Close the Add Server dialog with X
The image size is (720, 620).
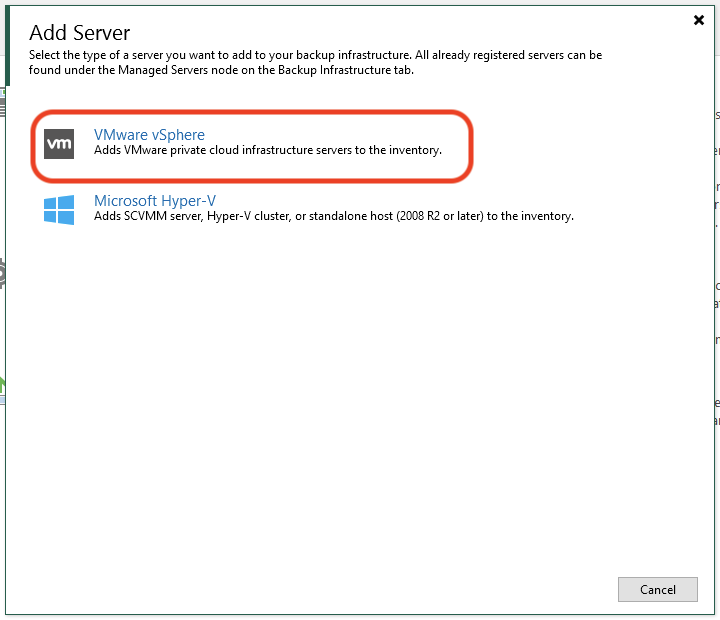coord(698,20)
